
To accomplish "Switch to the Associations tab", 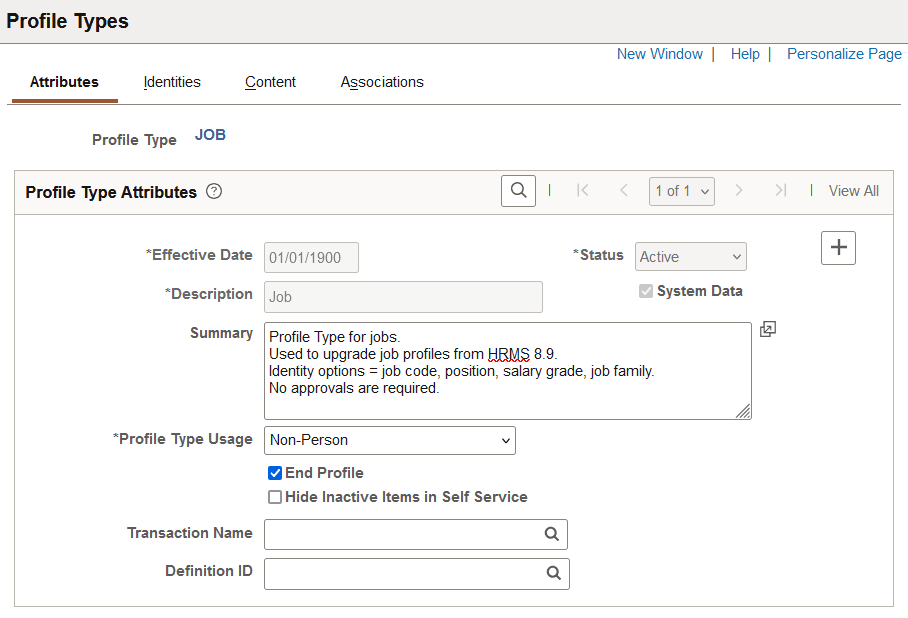I will point(381,82).
